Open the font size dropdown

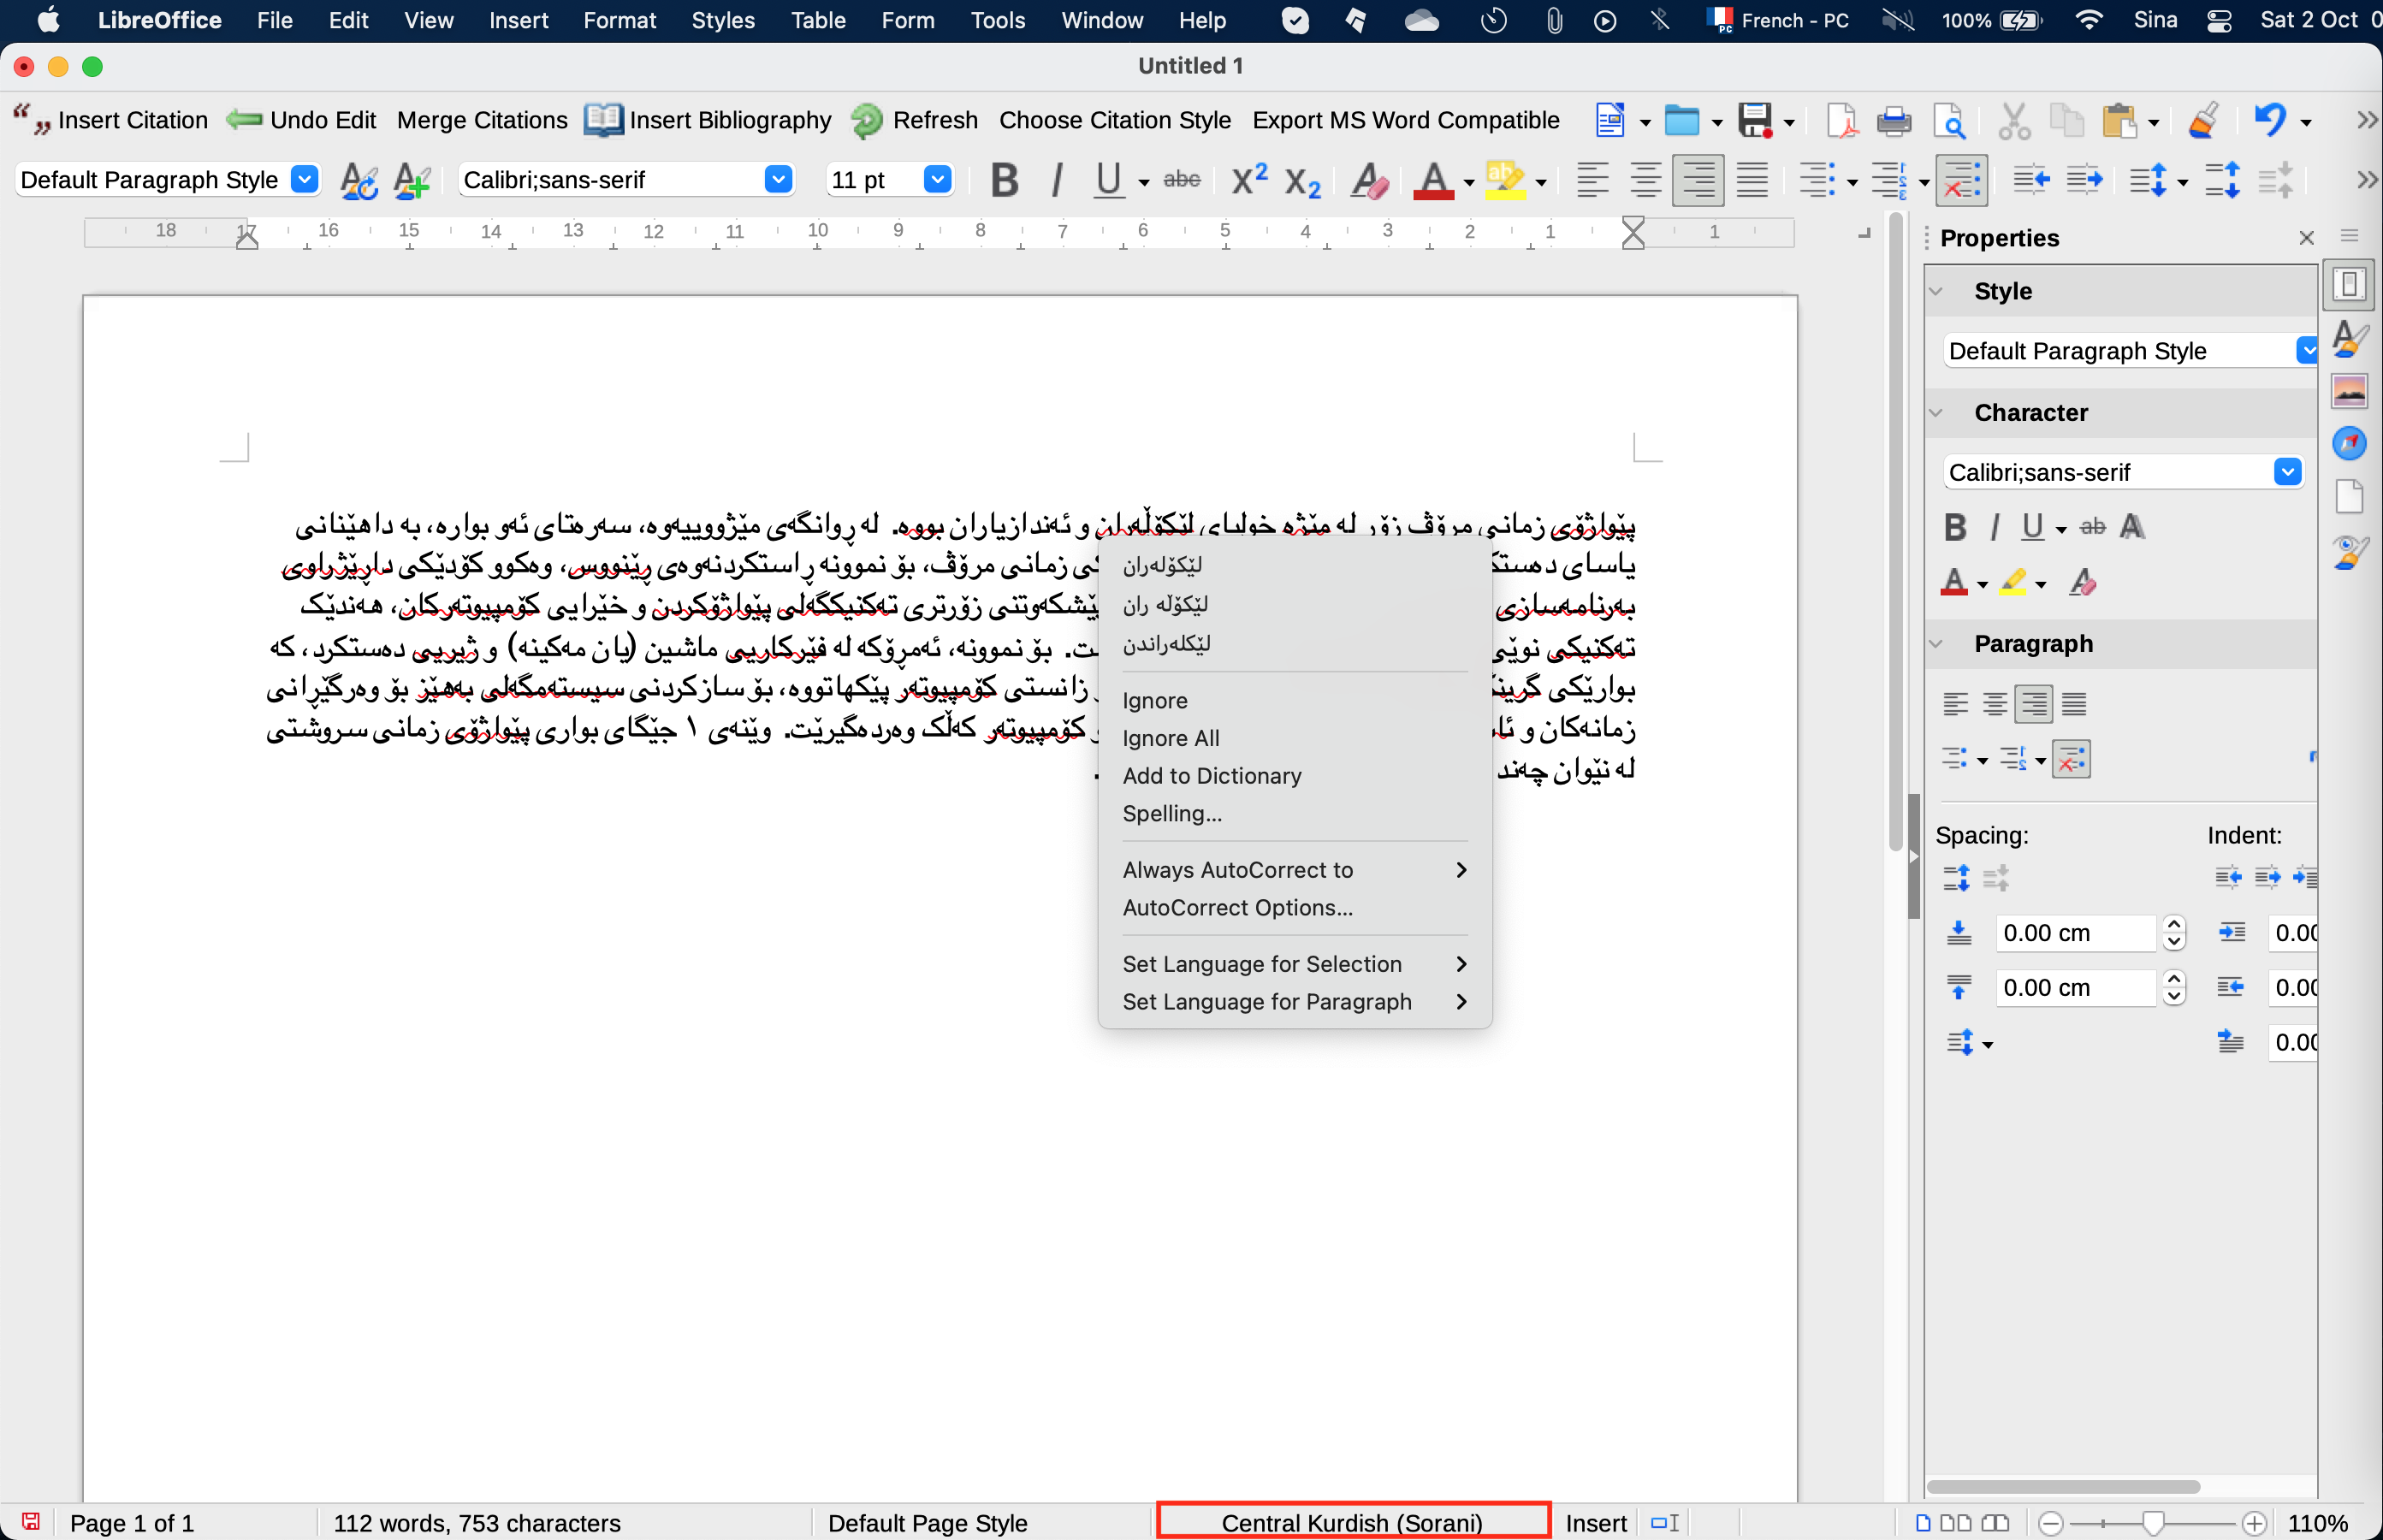[x=937, y=180]
